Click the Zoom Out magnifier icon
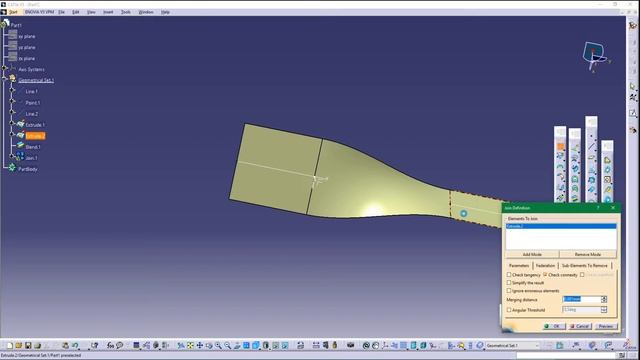Screen dimensions: 640x360 point(228,346)
